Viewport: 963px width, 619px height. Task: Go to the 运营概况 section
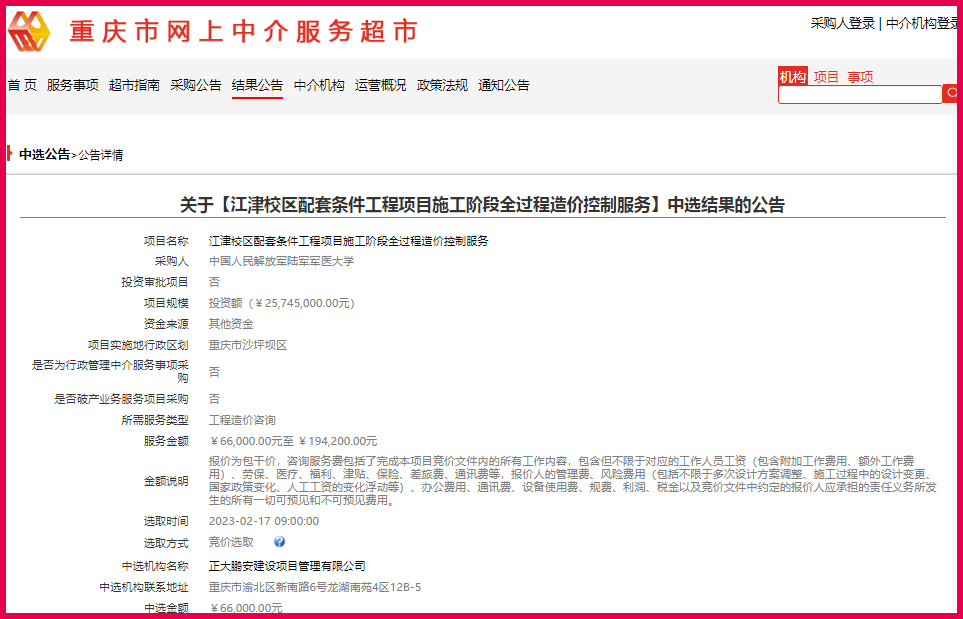(381, 85)
